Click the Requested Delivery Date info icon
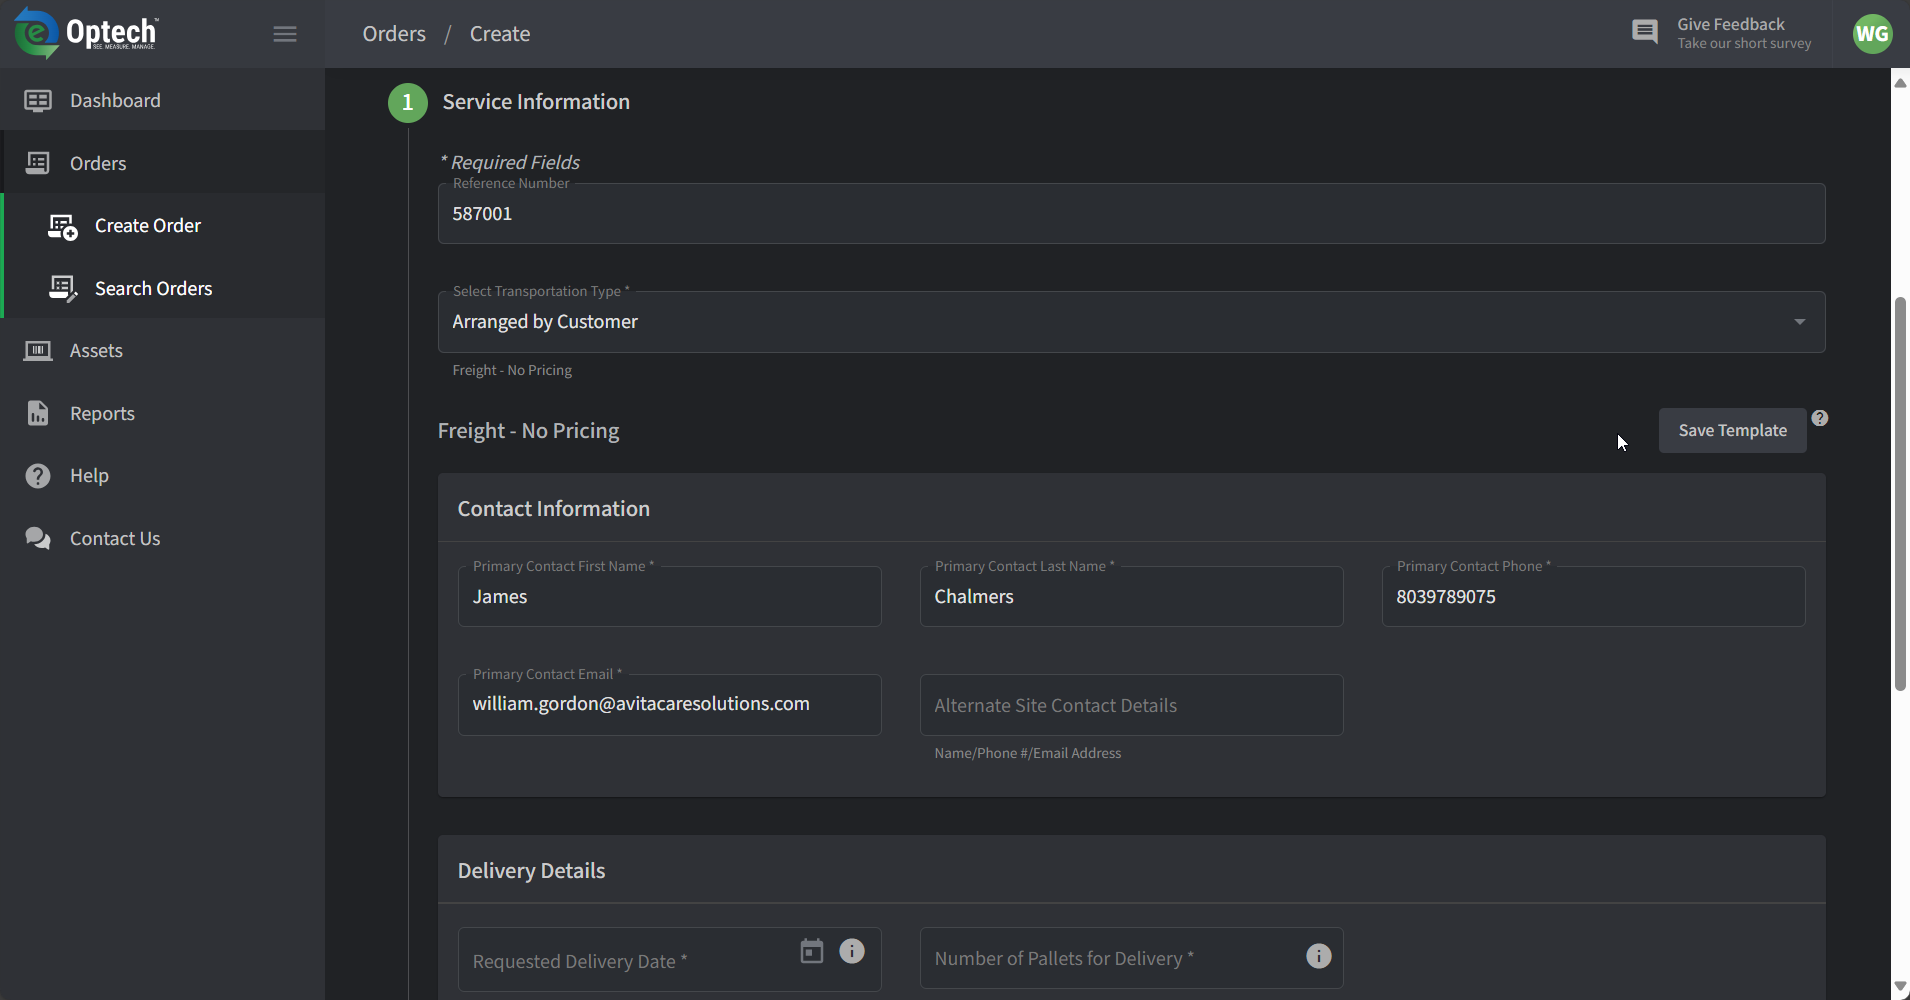The image size is (1910, 1000). coord(852,951)
